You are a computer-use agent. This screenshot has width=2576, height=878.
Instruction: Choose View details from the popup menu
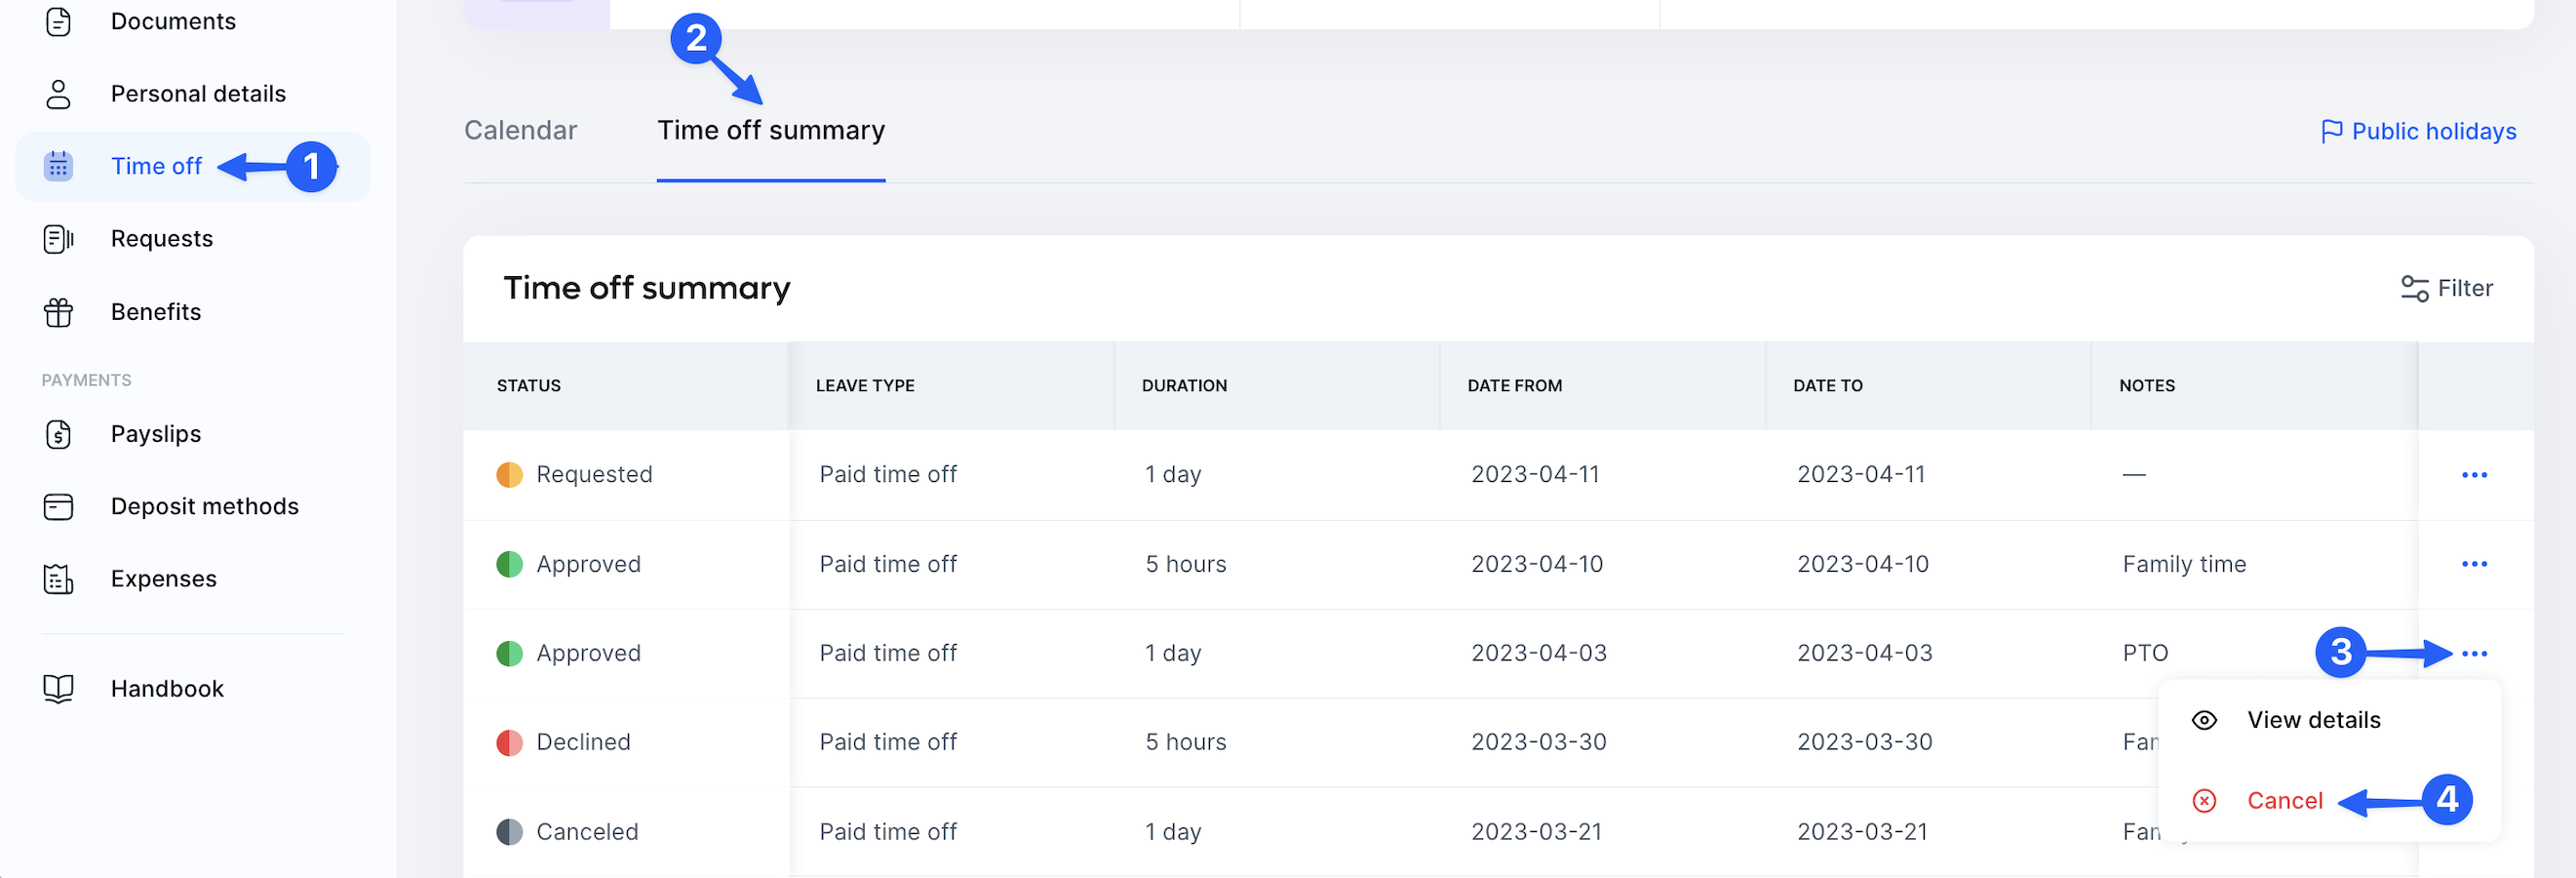[x=2313, y=720]
